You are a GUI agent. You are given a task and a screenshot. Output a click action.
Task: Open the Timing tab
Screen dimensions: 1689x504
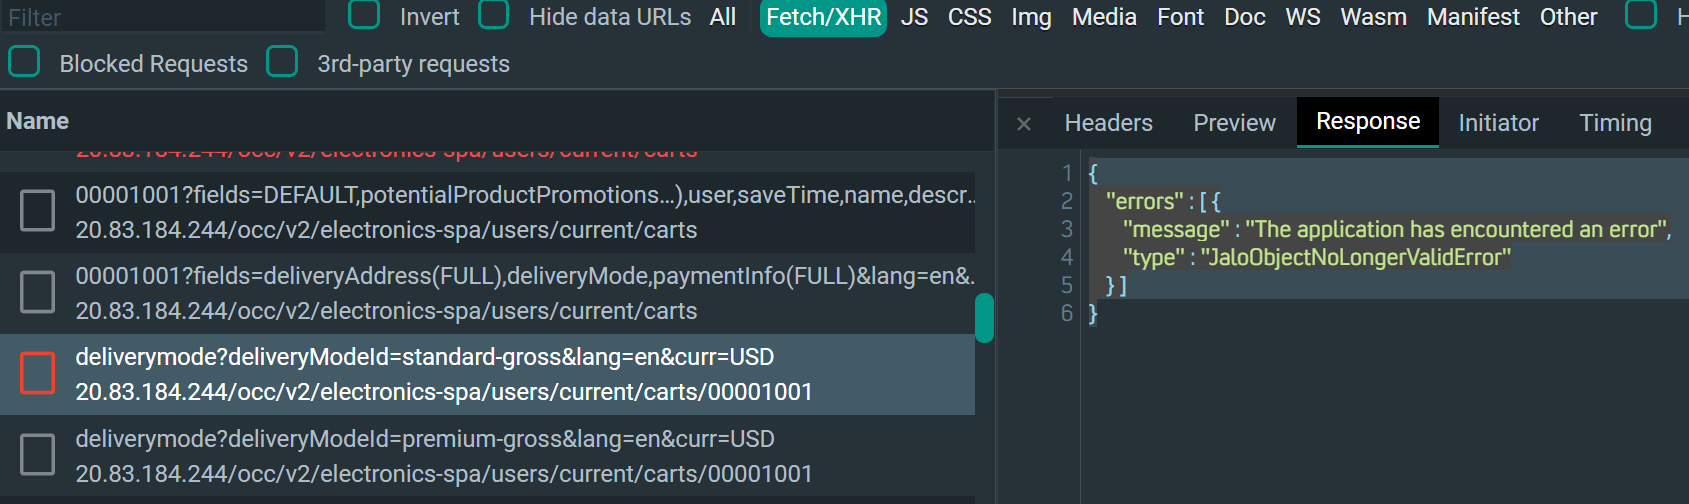click(1615, 123)
